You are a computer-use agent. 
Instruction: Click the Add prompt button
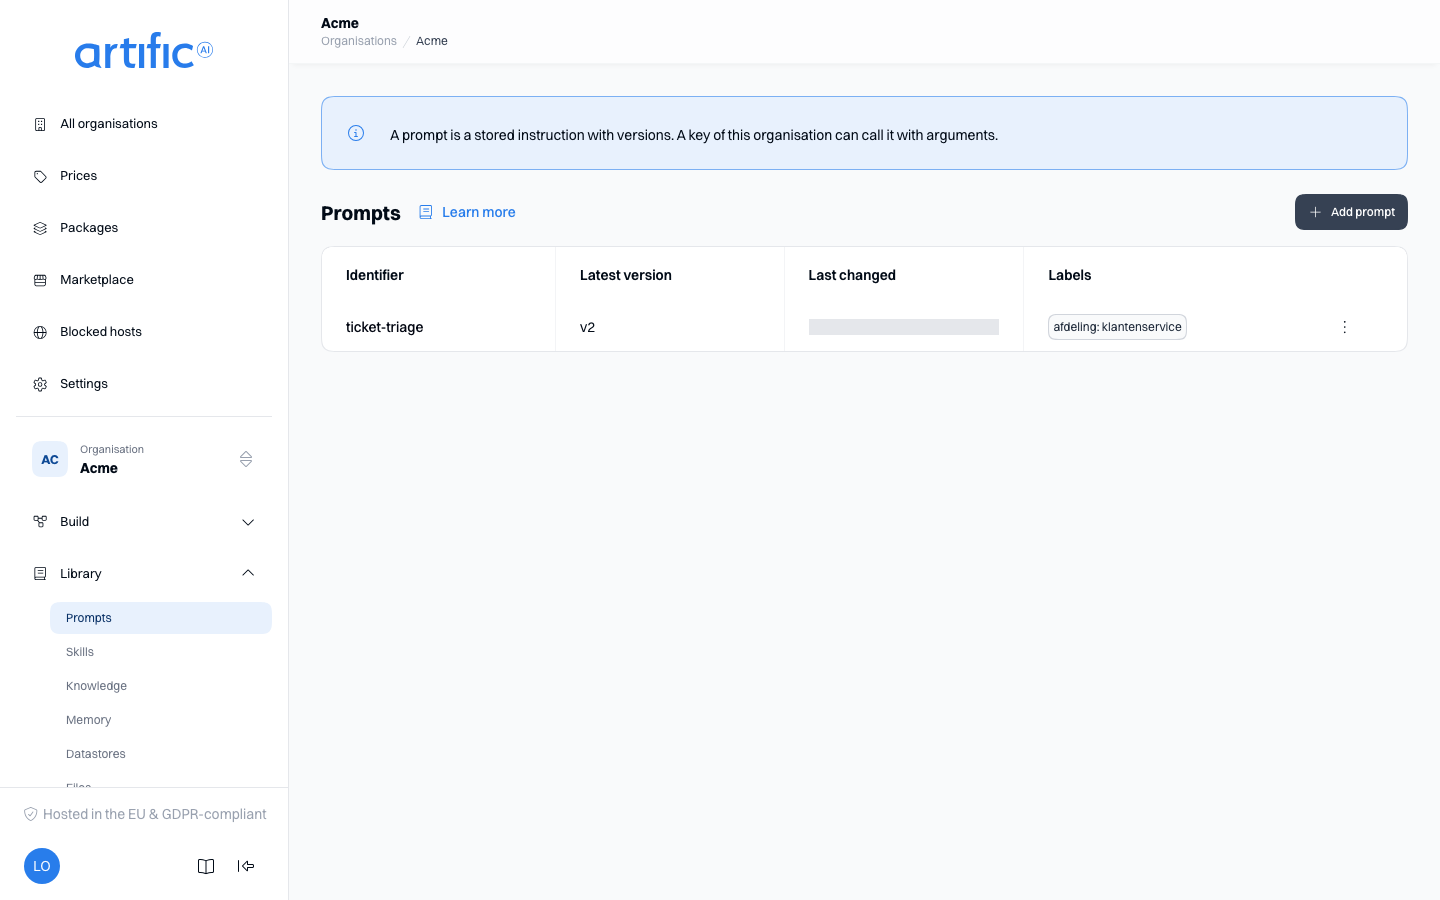point(1351,212)
